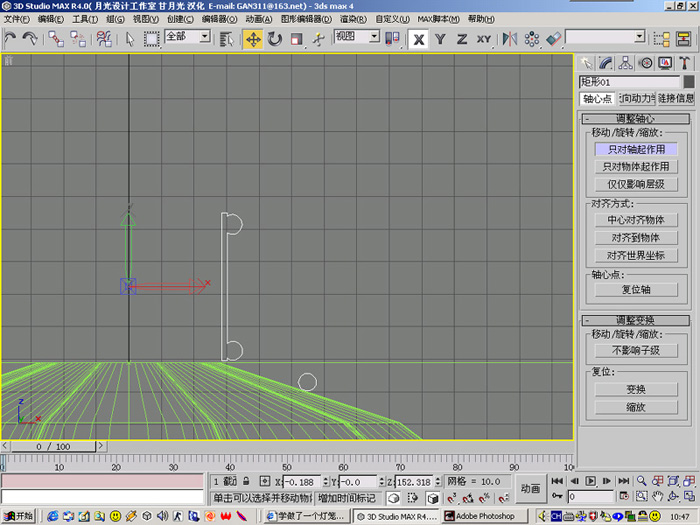700x525 pixels.
Task: Click the Mirror Selected Objects icon
Action: (x=509, y=39)
